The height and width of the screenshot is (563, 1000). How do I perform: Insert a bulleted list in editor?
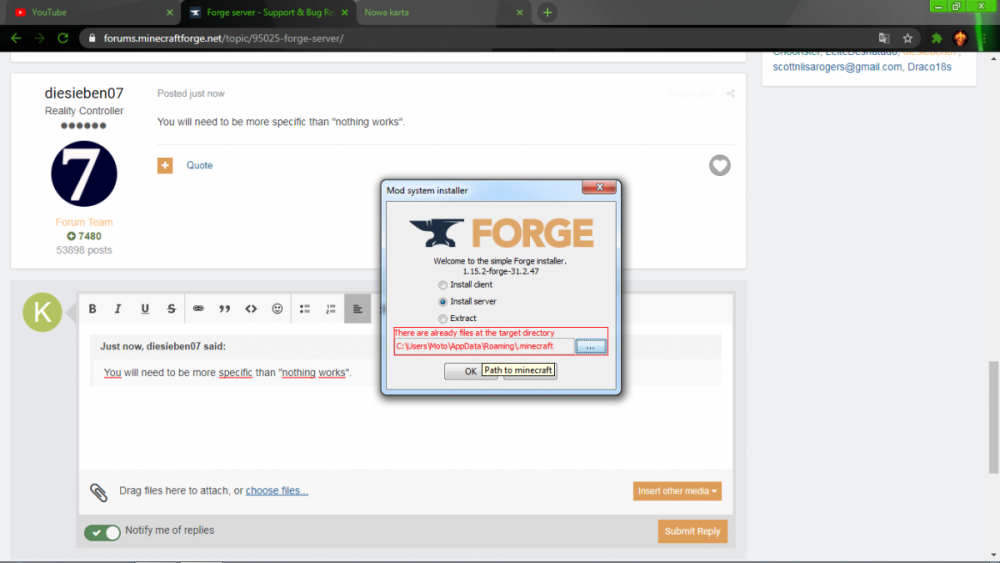pyautogui.click(x=305, y=309)
